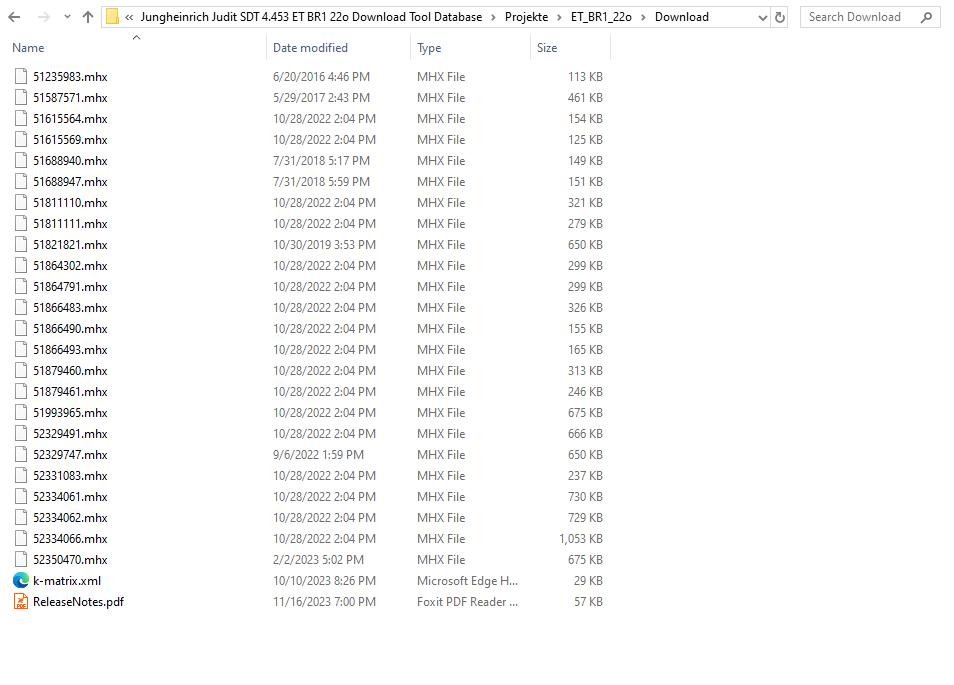Select the 51864791.mhx file icon
This screenshot has height=685, width=954.
(x=21, y=287)
